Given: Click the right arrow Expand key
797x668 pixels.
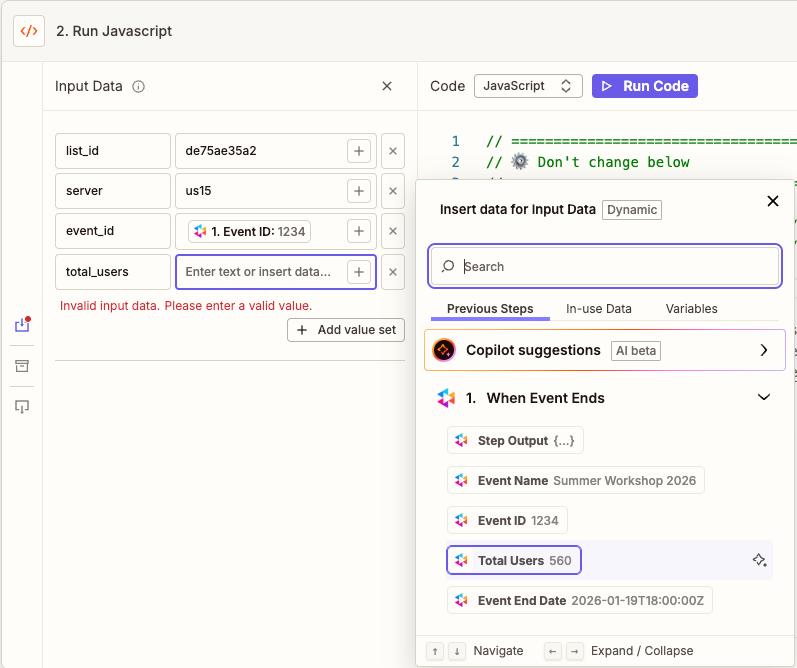Looking at the screenshot, I should pyautogui.click(x=574, y=651).
